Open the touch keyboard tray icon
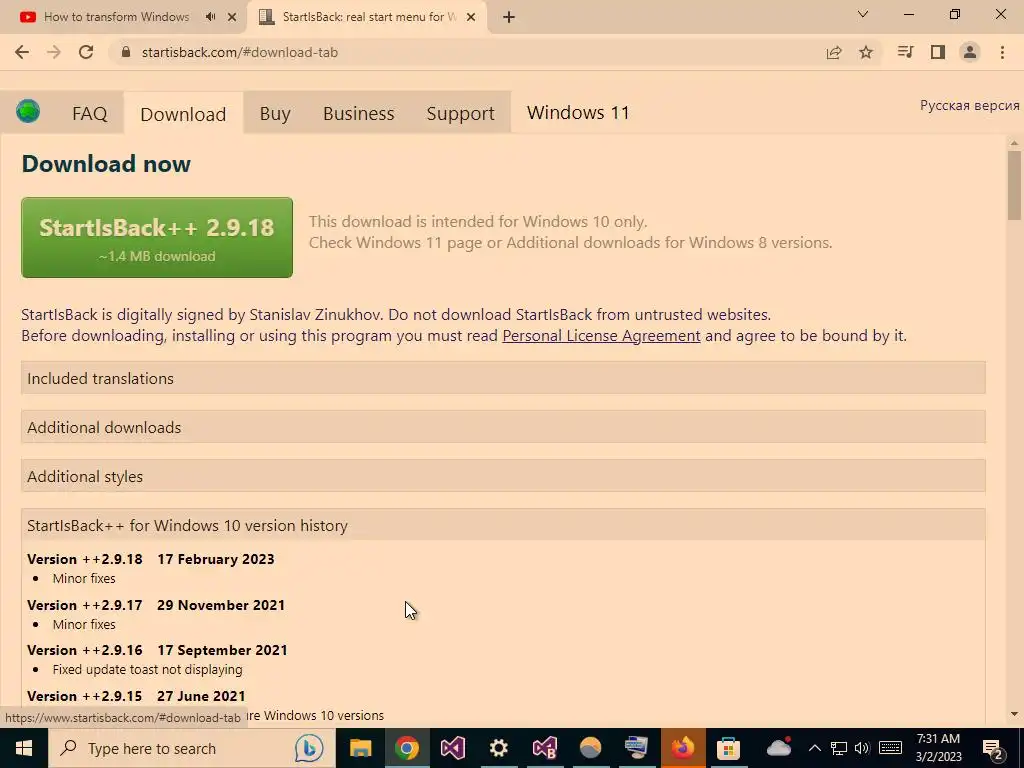Viewport: 1024px width, 768px height. [x=890, y=748]
